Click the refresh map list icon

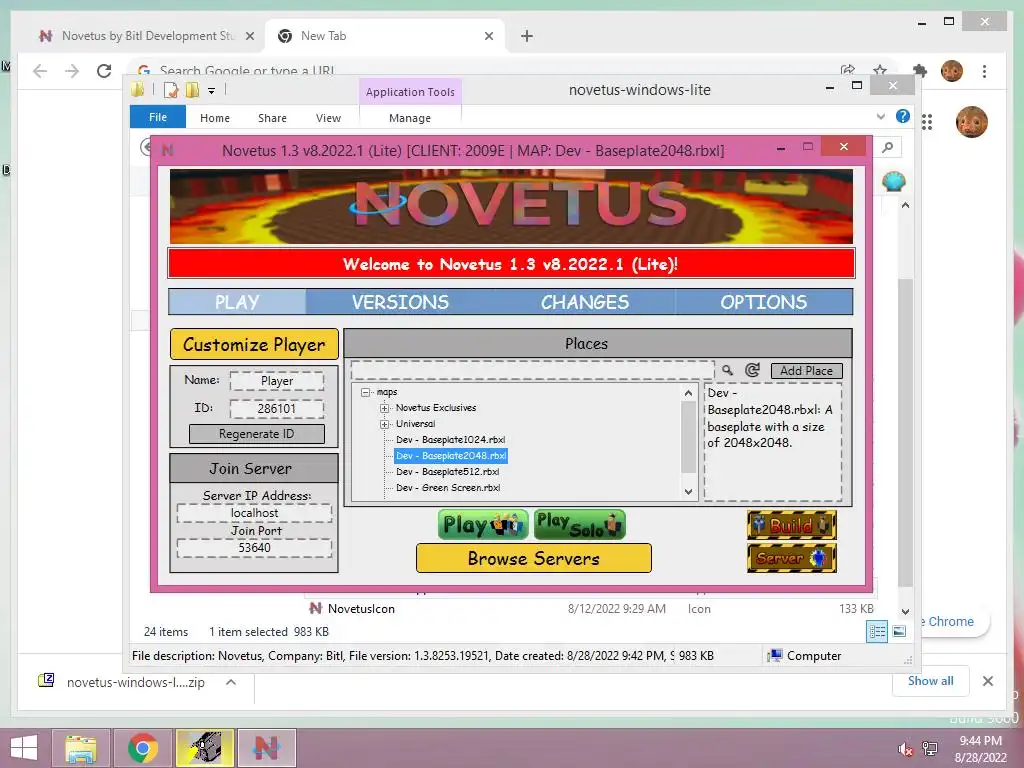[752, 370]
